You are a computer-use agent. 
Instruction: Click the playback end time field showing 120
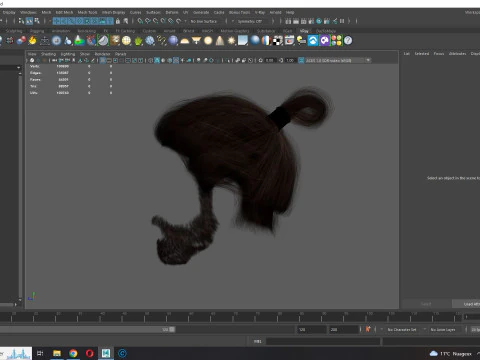(x=311, y=330)
